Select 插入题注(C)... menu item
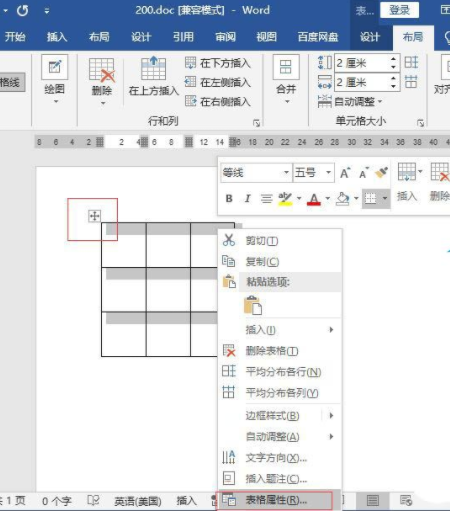The image size is (450, 511). 280,479
